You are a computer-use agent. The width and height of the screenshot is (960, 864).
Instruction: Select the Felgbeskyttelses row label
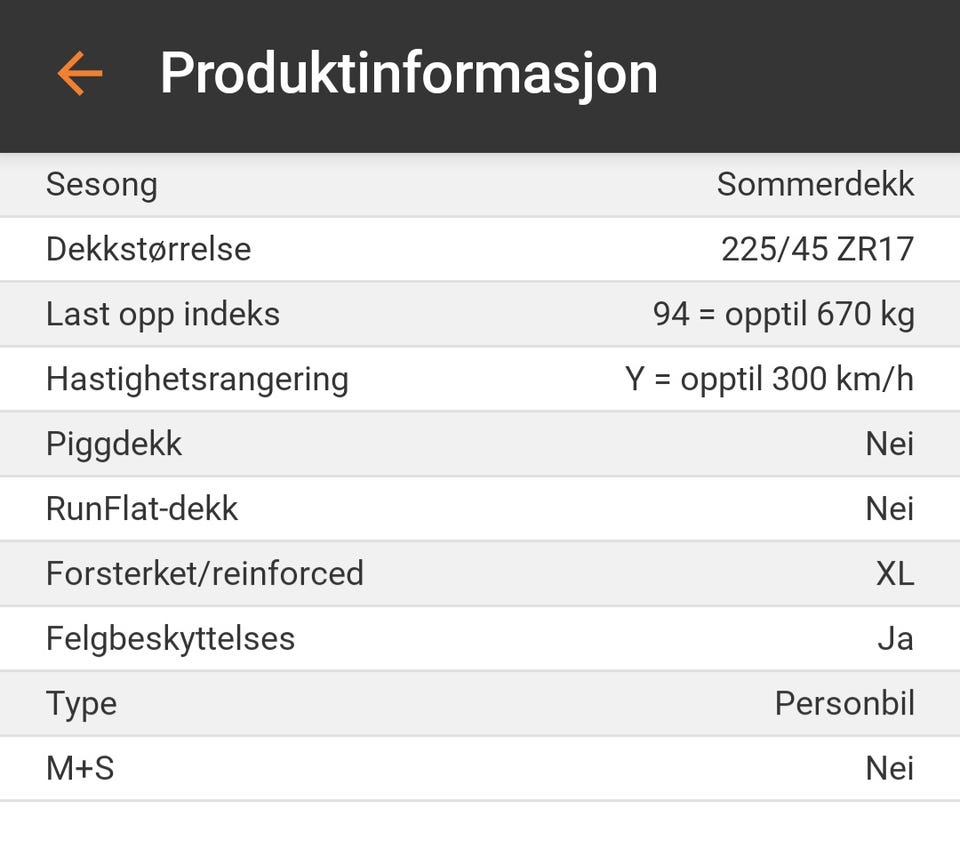[x=170, y=639]
